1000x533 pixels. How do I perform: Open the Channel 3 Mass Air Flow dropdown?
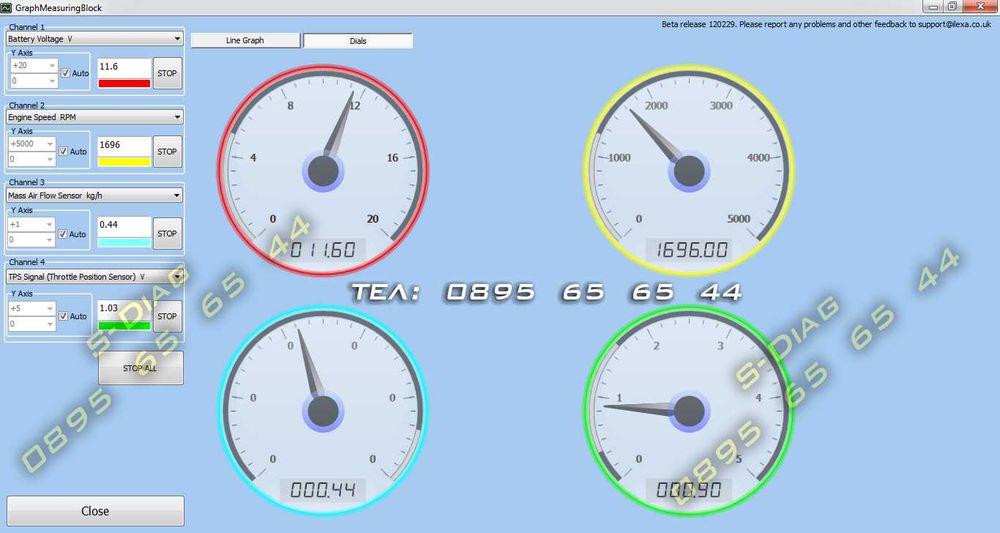(x=94, y=196)
